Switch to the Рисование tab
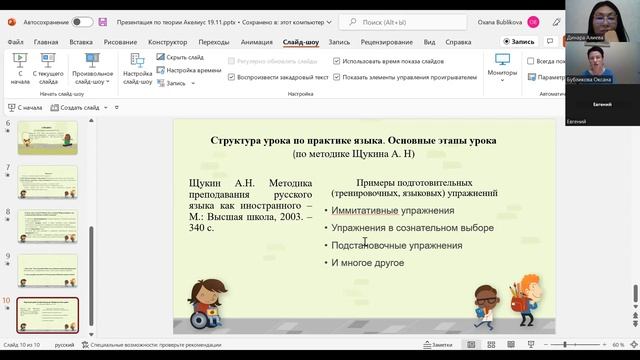Screen dimensions: 640x360 pos(120,42)
